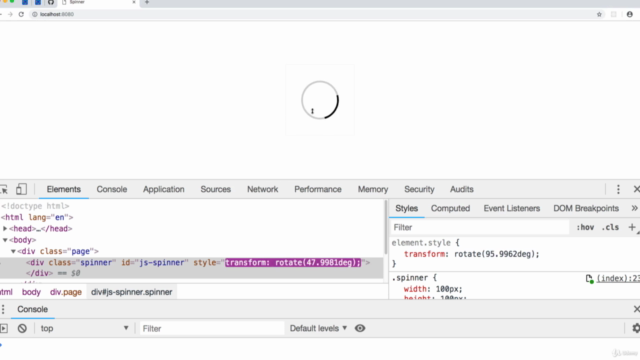
Task: Click the .spinner selector
Action: (409, 278)
